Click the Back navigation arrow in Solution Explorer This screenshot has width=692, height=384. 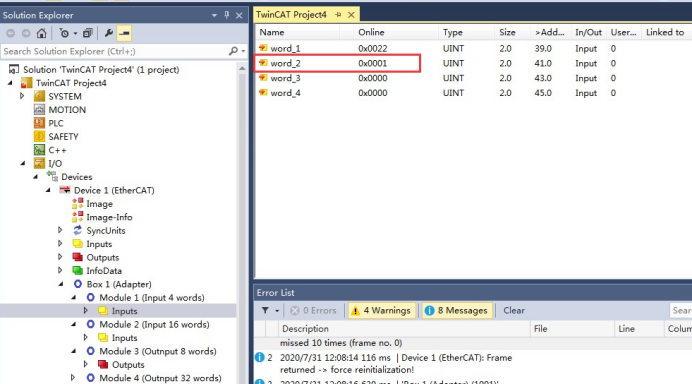(x=11, y=33)
